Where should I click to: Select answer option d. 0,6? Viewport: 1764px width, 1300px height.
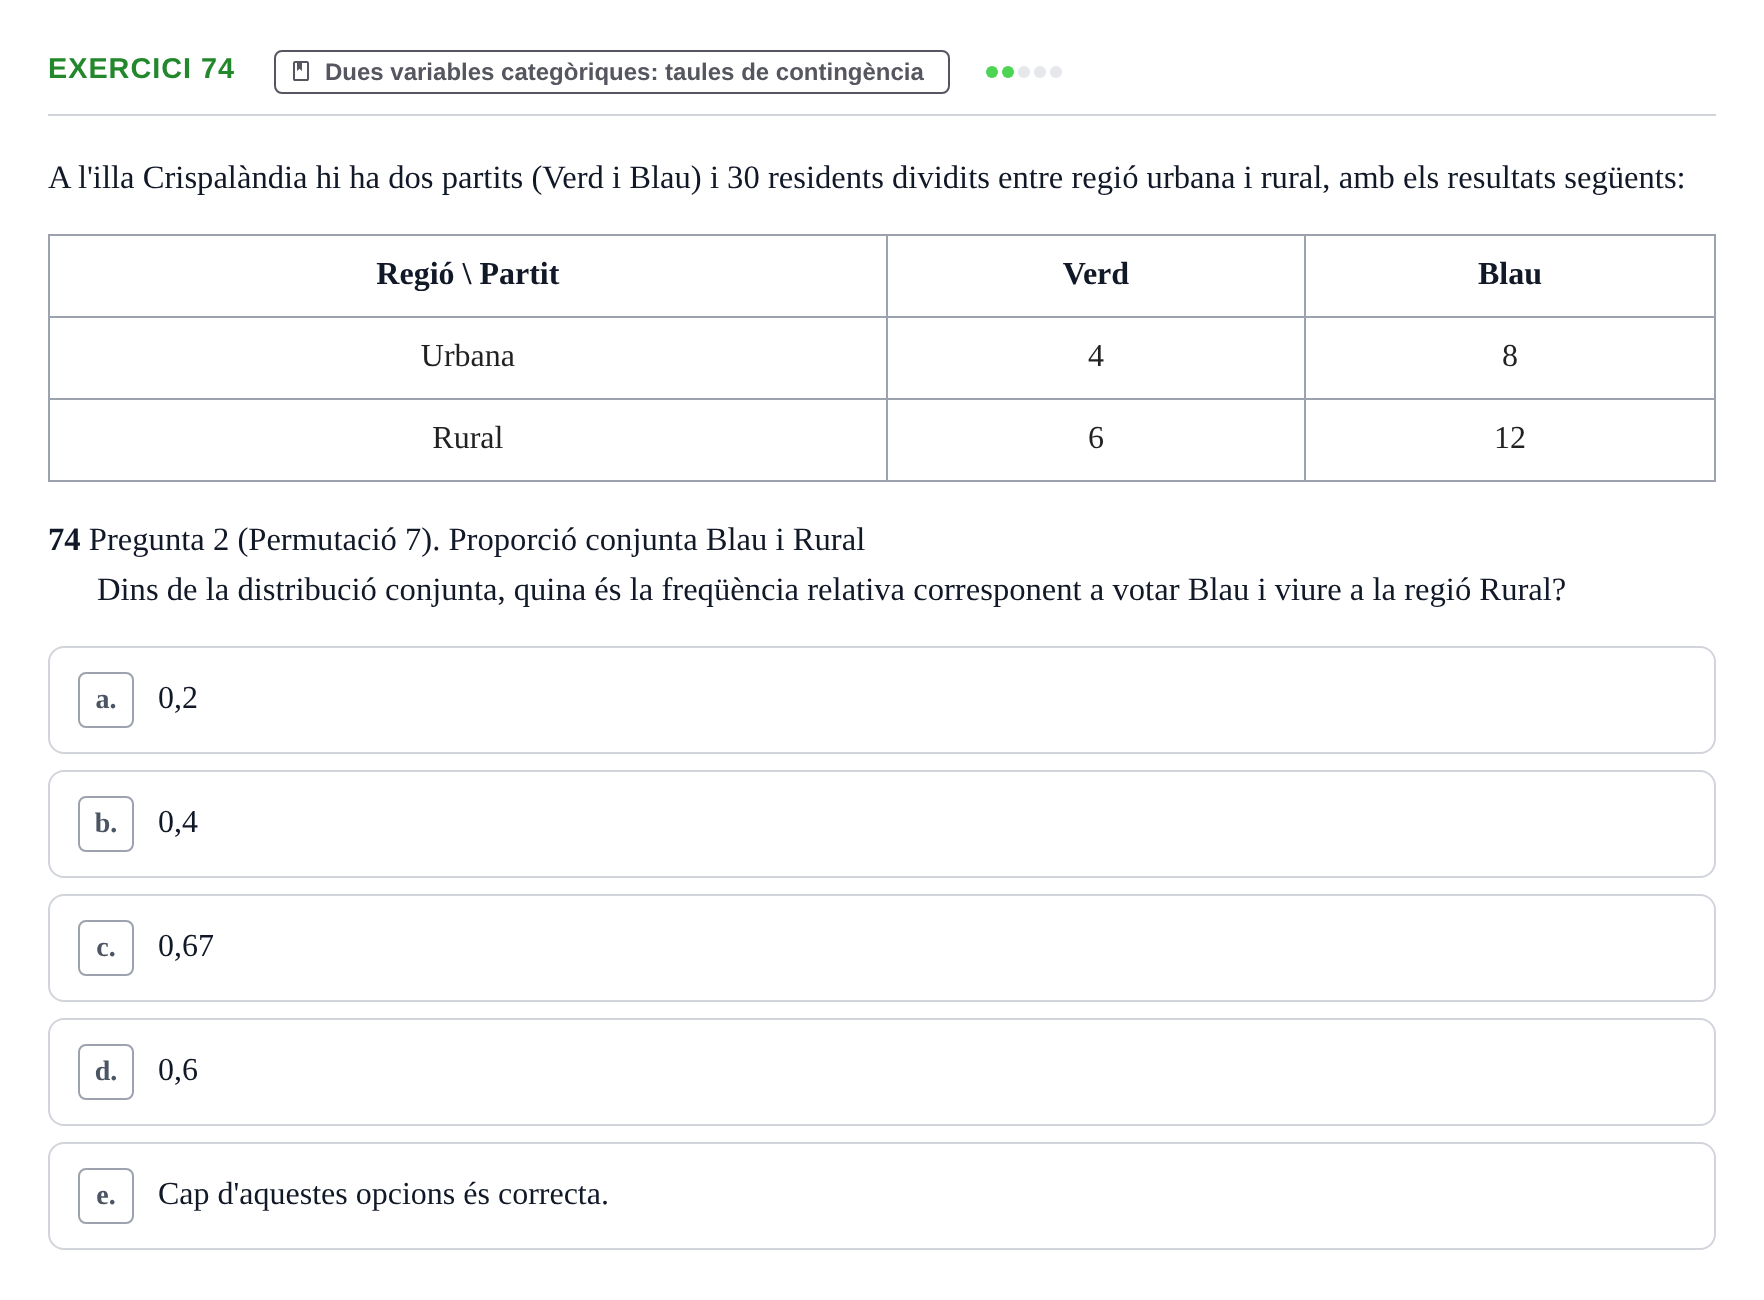(x=881, y=1072)
